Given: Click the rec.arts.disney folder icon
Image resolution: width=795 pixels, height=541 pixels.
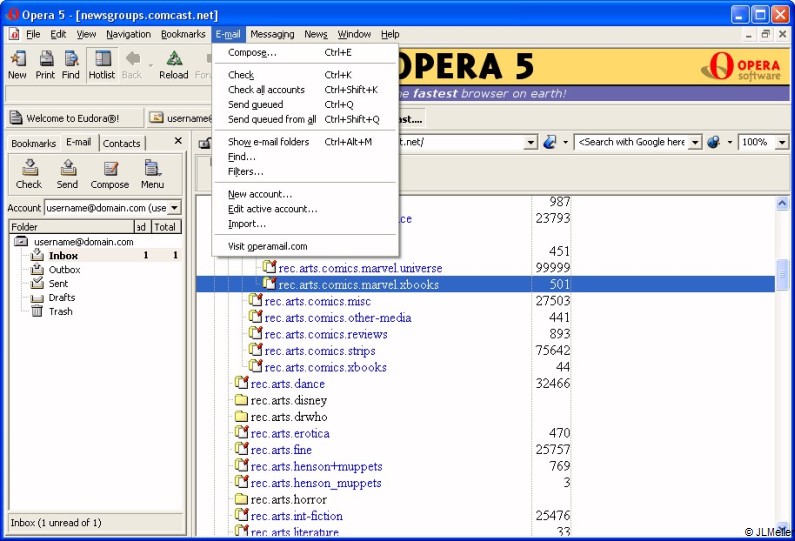Looking at the screenshot, I should 241,401.
